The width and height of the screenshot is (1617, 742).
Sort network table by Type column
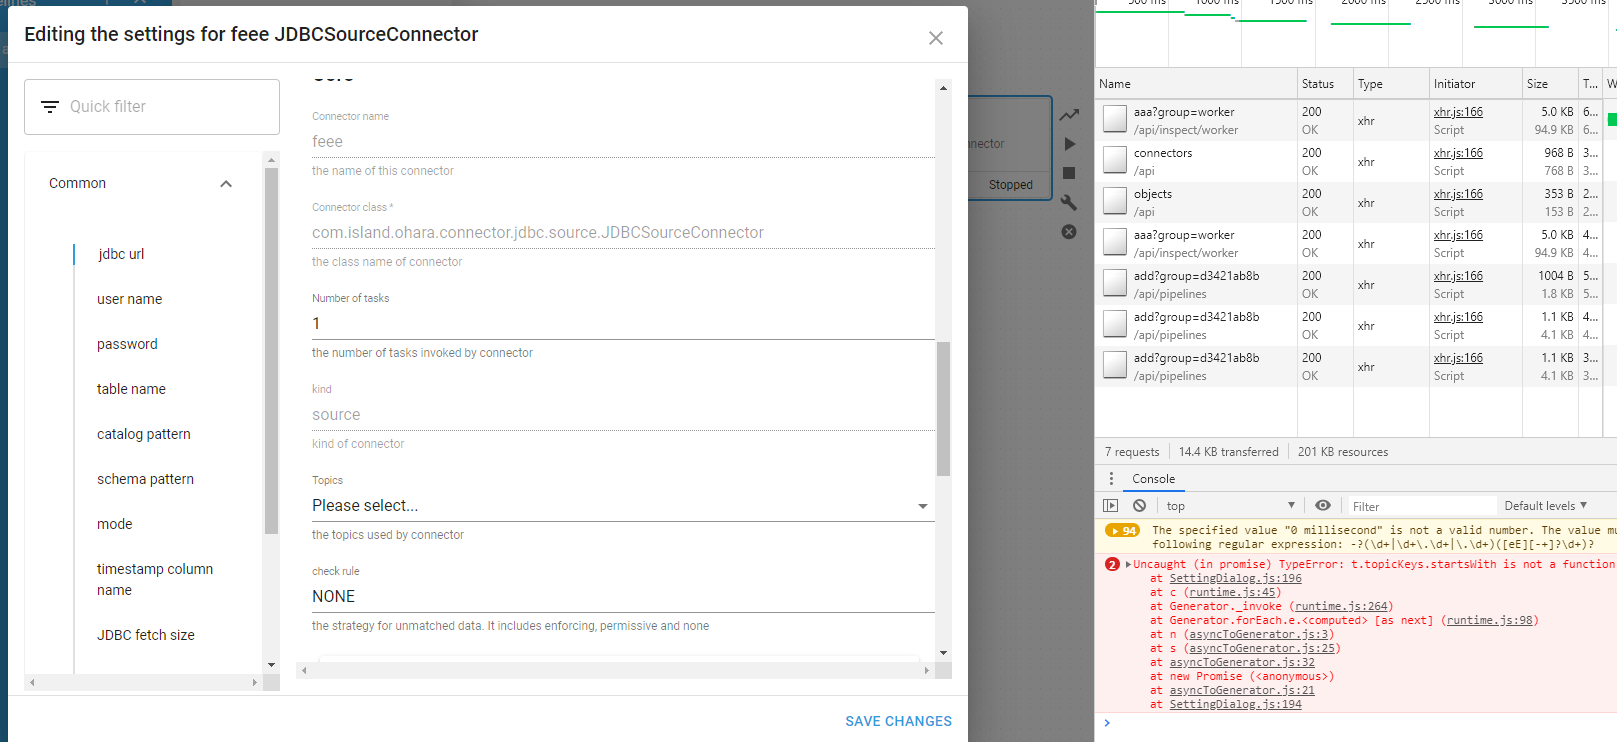[x=1391, y=84]
